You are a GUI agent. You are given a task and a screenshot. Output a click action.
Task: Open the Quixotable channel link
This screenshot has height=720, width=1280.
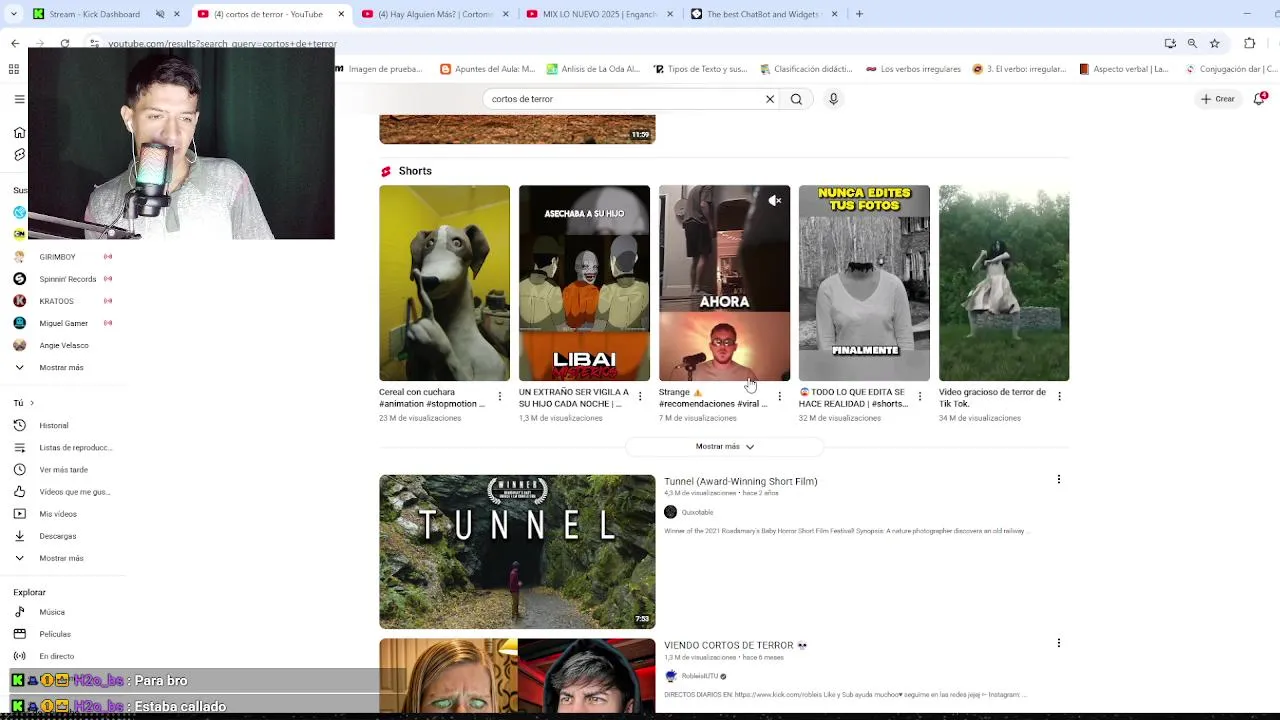(x=697, y=512)
